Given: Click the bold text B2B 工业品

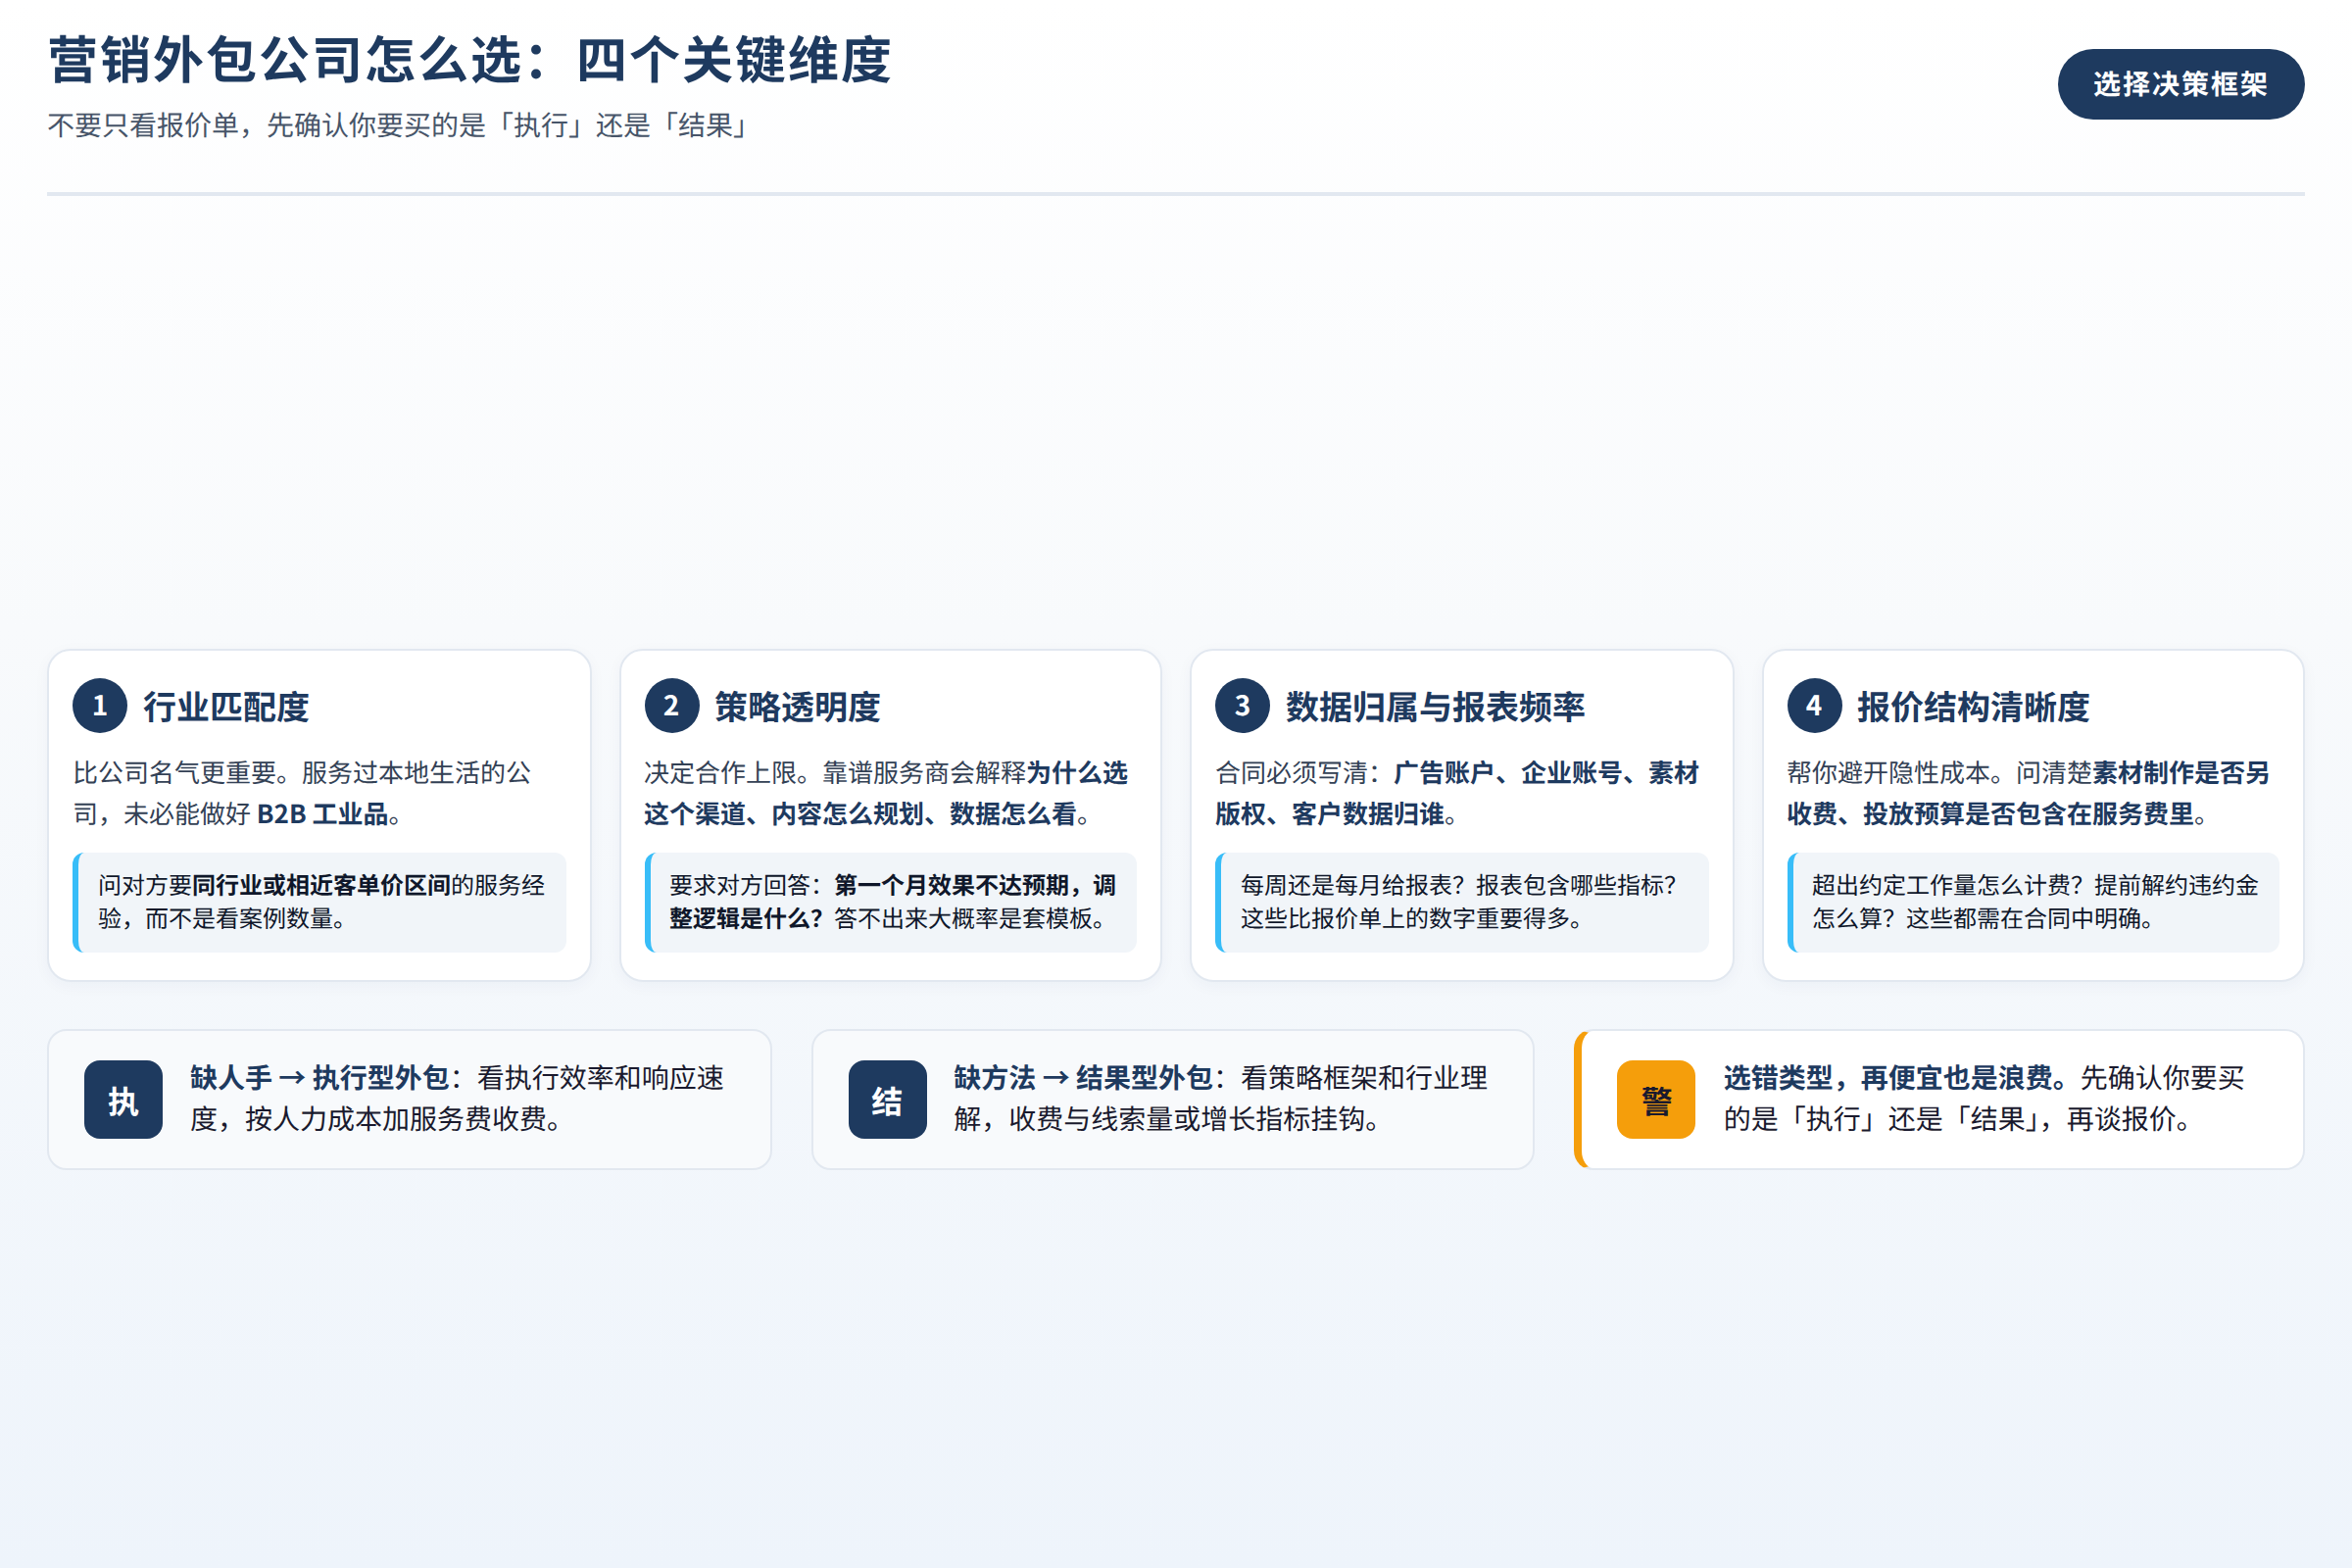Looking at the screenshot, I should tap(322, 814).
